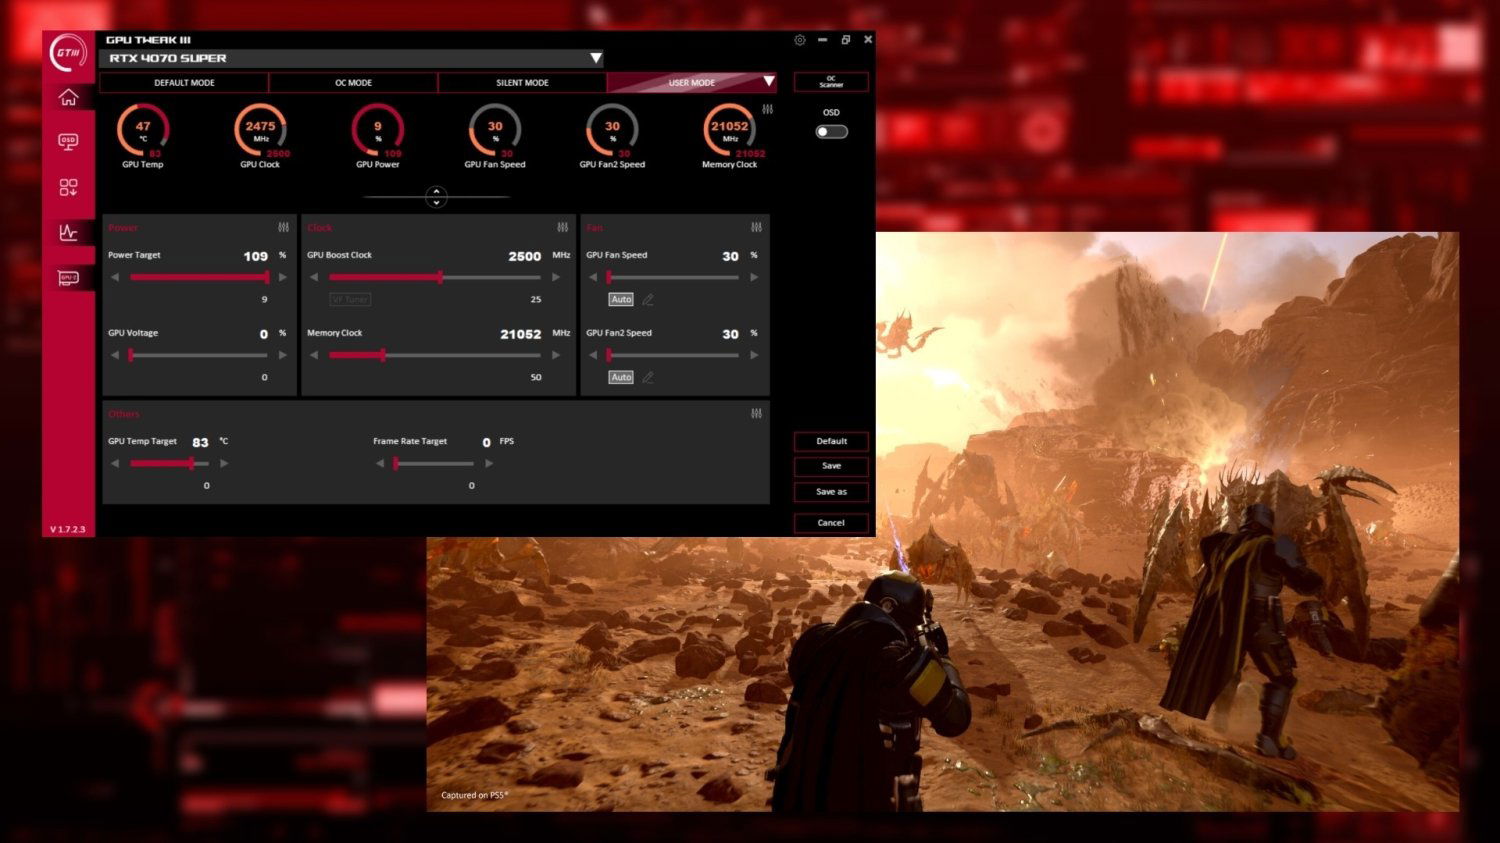Click the Frame Rate Target slider track
This screenshot has height=843, width=1500.
point(434,463)
